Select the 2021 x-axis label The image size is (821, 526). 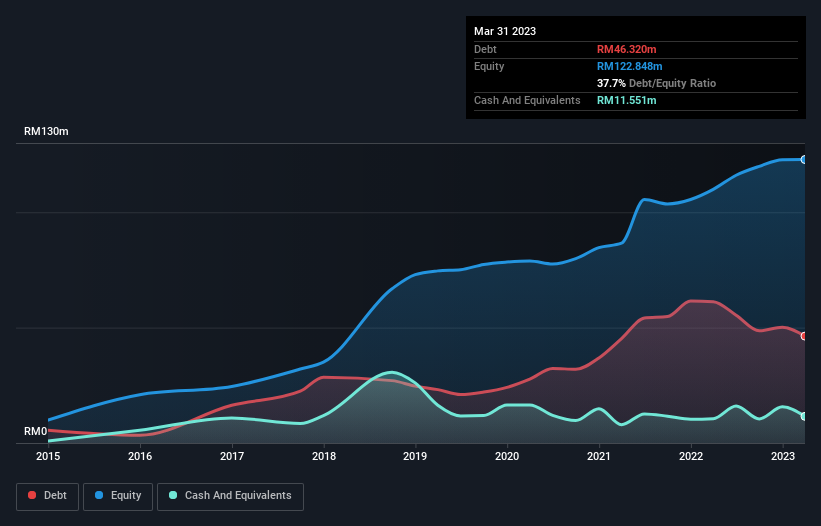point(598,456)
